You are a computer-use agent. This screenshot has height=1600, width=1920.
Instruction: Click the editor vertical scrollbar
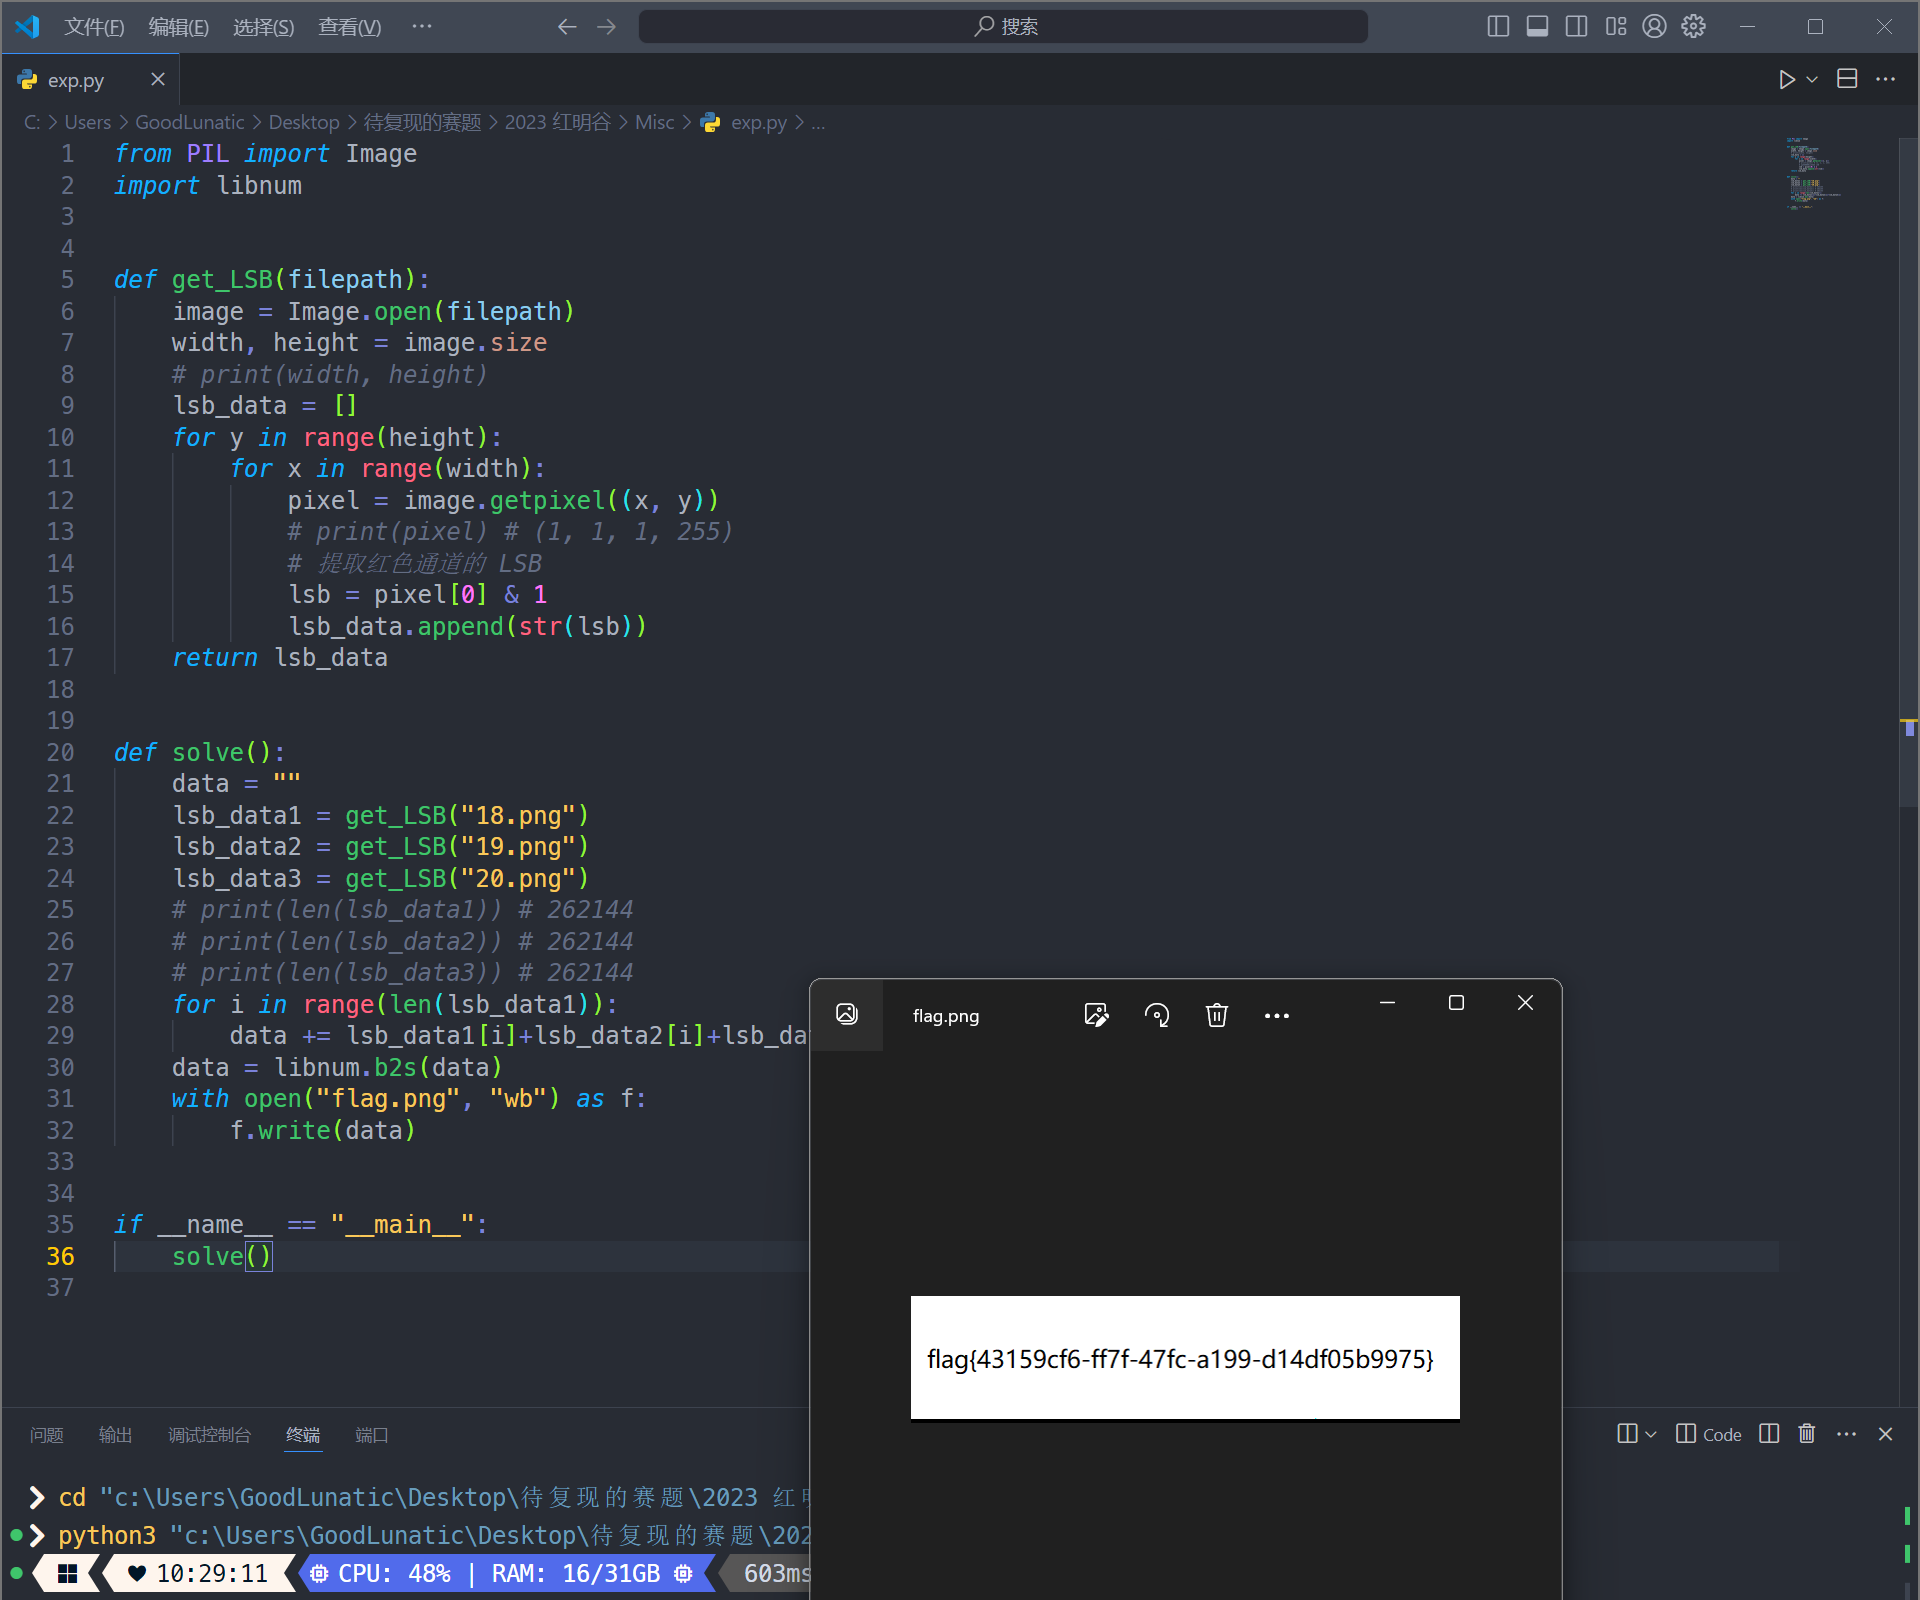[1908, 470]
